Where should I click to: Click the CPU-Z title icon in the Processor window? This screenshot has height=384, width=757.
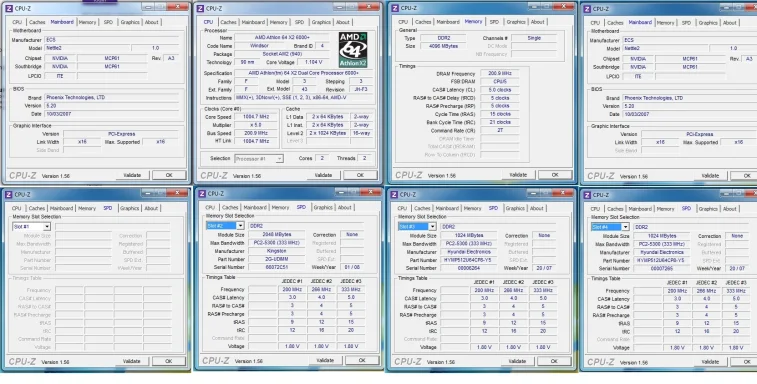click(200, 8)
